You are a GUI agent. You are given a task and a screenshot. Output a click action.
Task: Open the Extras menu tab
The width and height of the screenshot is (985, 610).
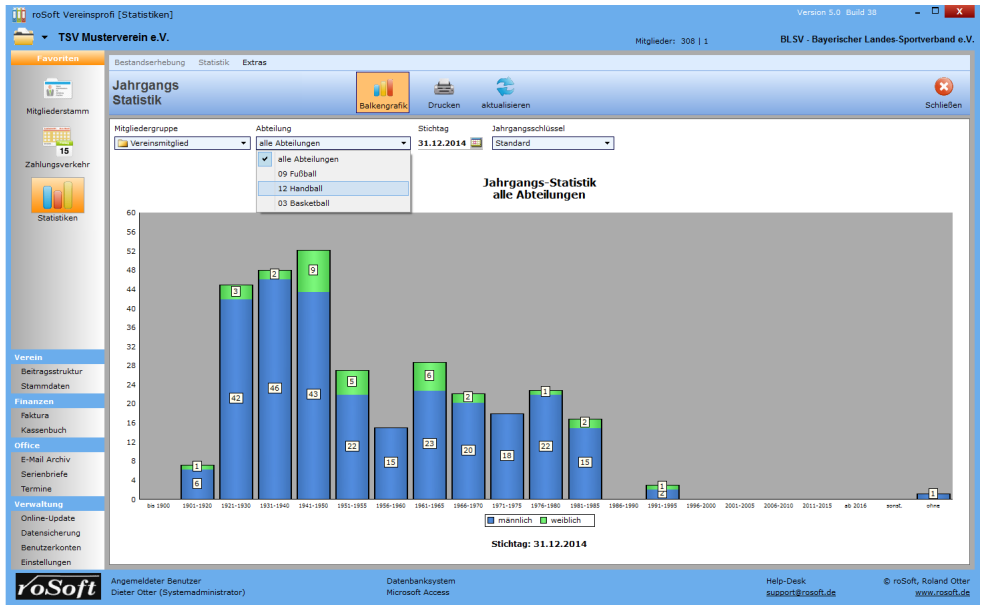[x=254, y=62]
